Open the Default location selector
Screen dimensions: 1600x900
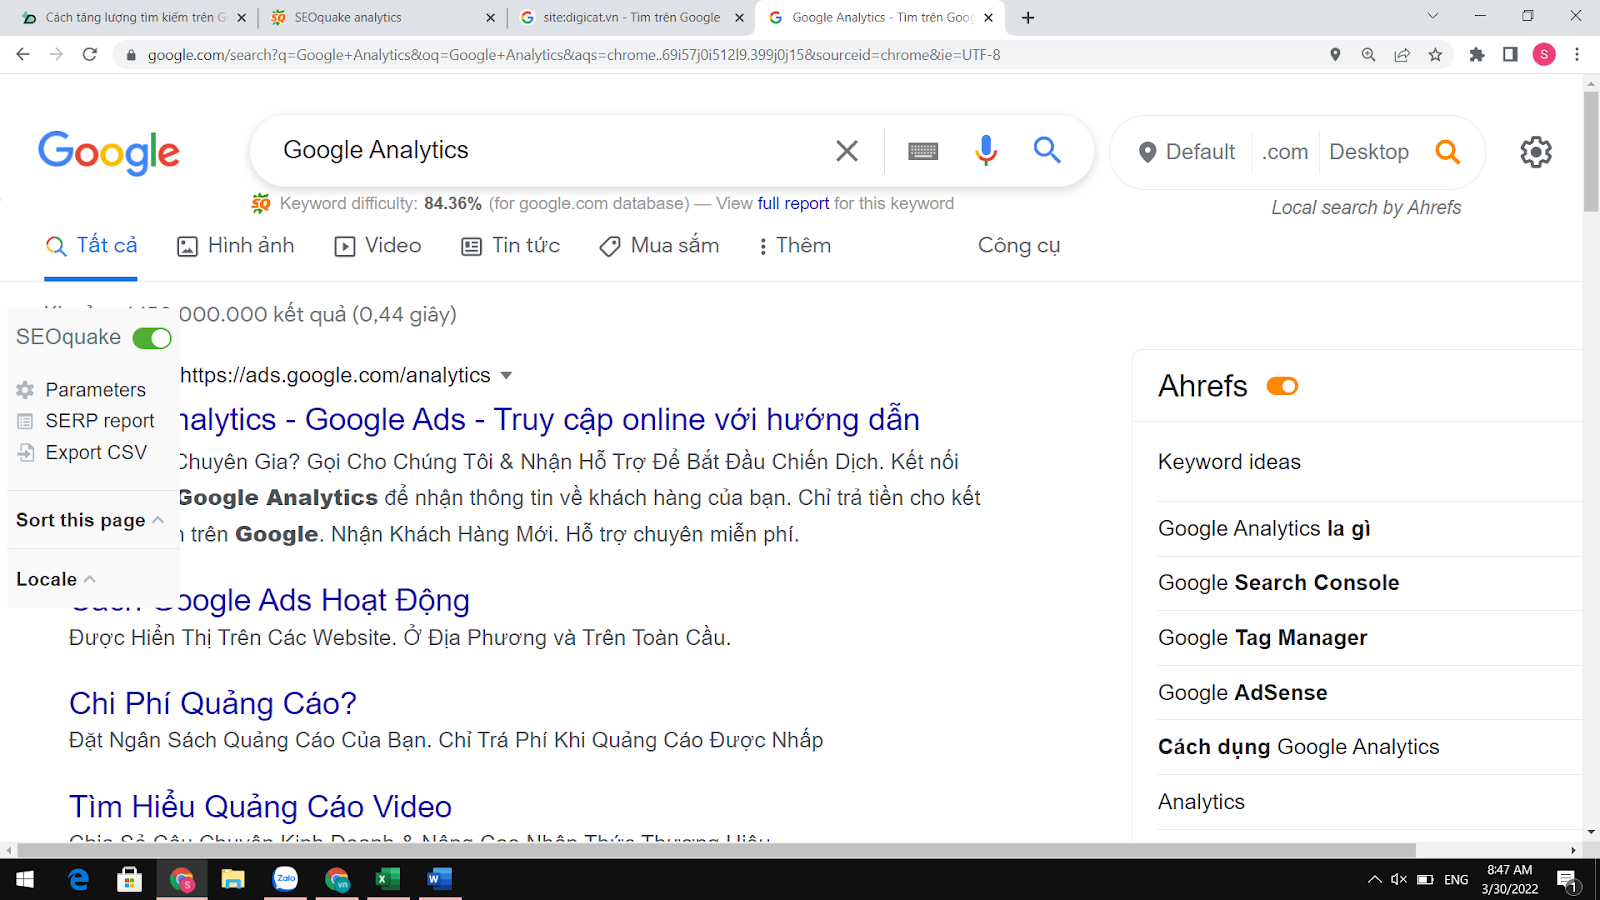pos(1187,152)
